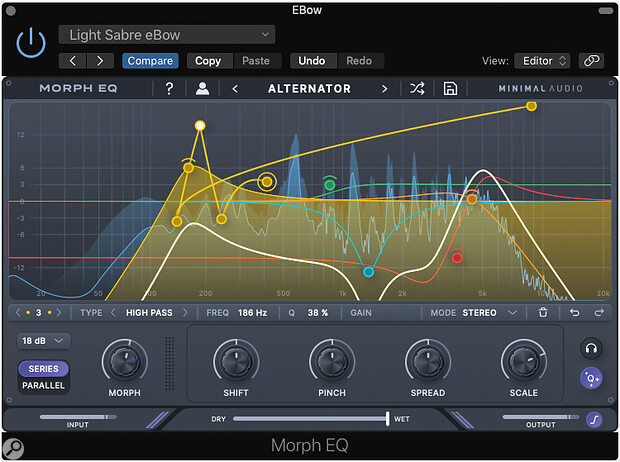Toggle the soft clip curve button
This screenshot has width=620, height=462.
(594, 419)
